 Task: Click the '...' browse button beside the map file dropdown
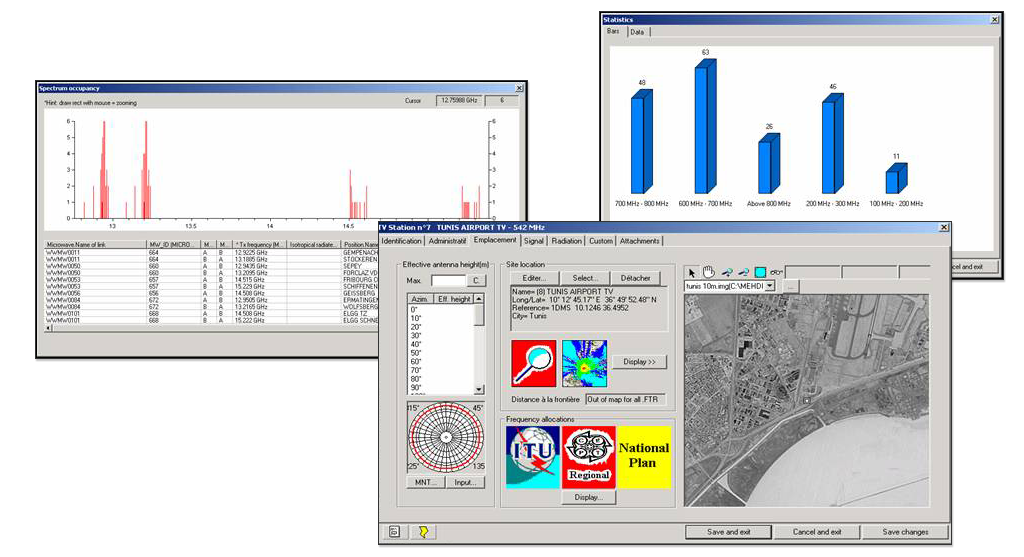(x=790, y=287)
